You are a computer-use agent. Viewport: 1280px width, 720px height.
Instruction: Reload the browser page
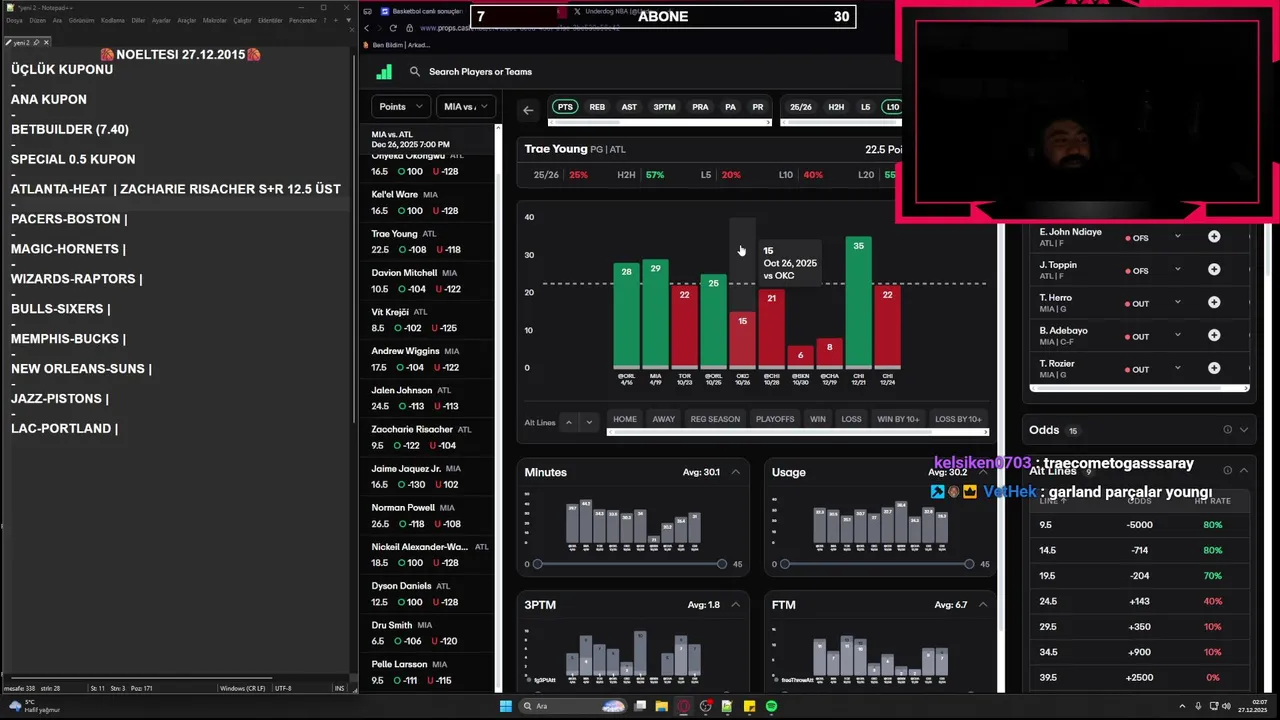pyautogui.click(x=393, y=28)
